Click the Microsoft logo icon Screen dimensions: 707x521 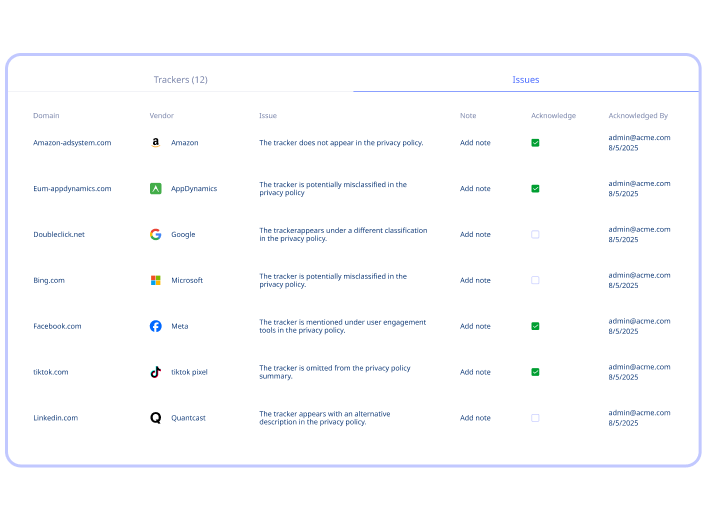pyautogui.click(x=156, y=281)
